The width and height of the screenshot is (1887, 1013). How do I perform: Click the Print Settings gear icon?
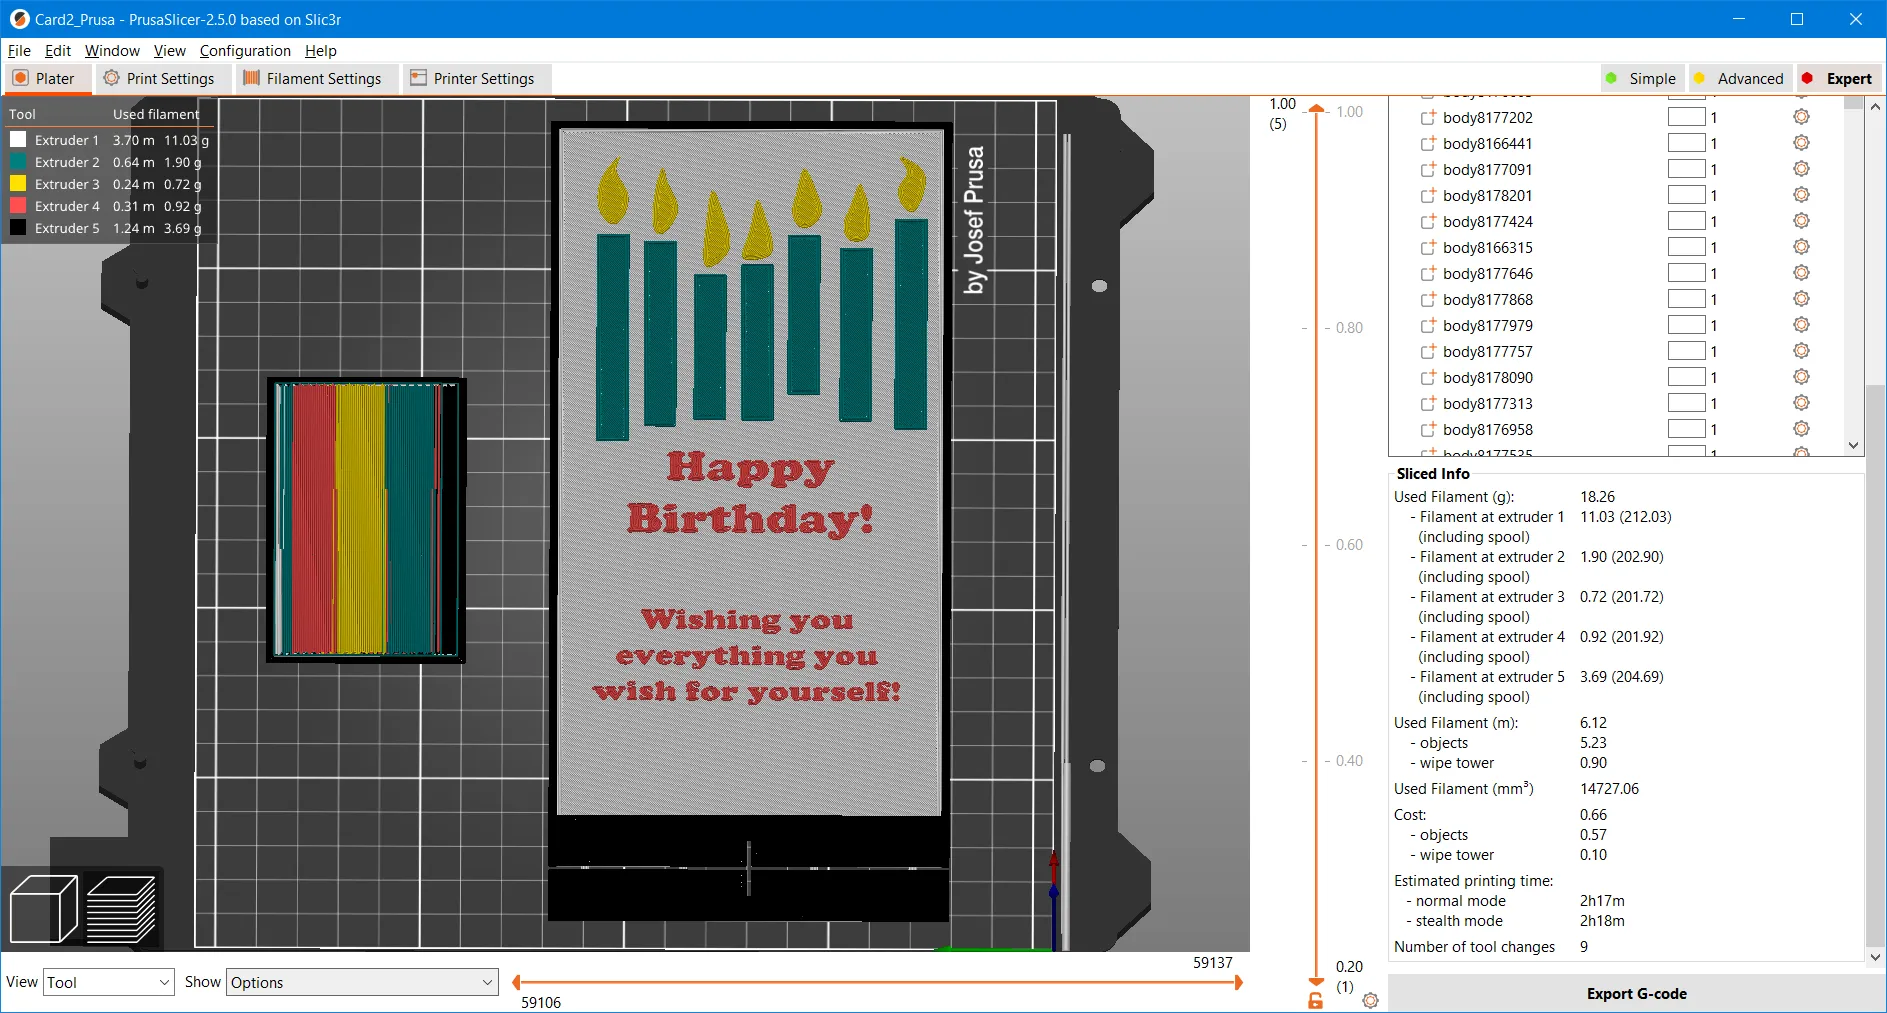click(x=112, y=78)
